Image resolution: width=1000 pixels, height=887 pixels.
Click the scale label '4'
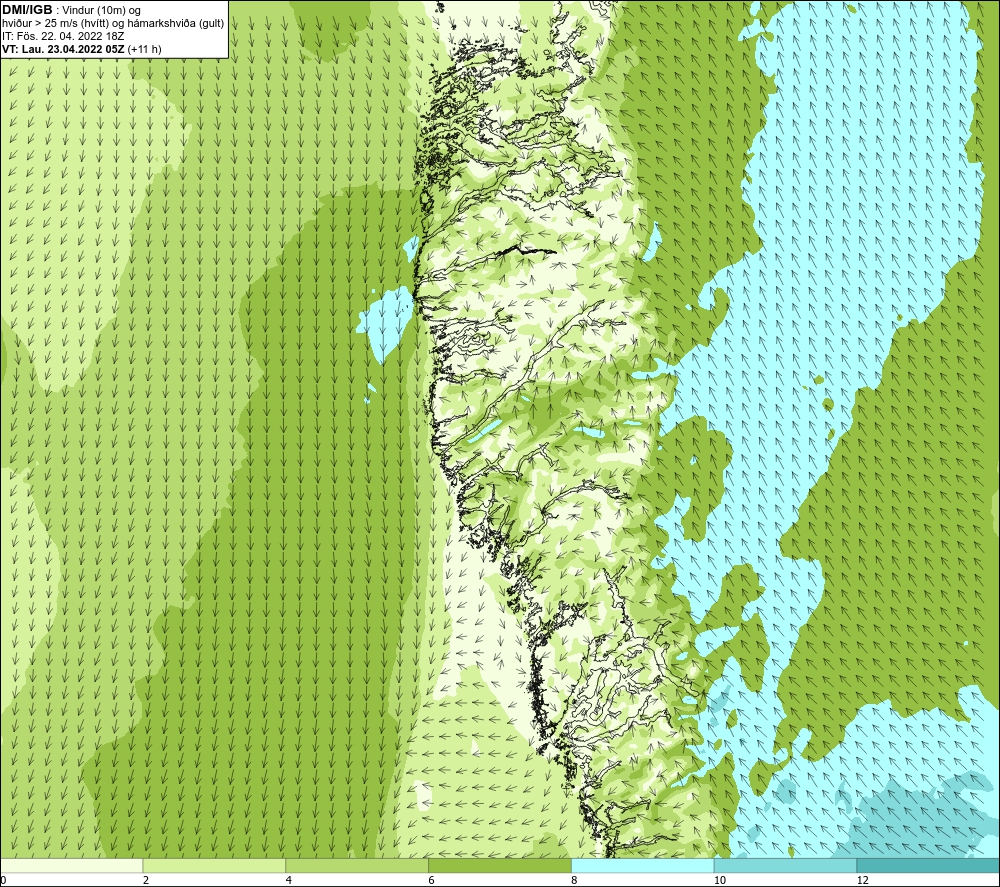tap(289, 881)
